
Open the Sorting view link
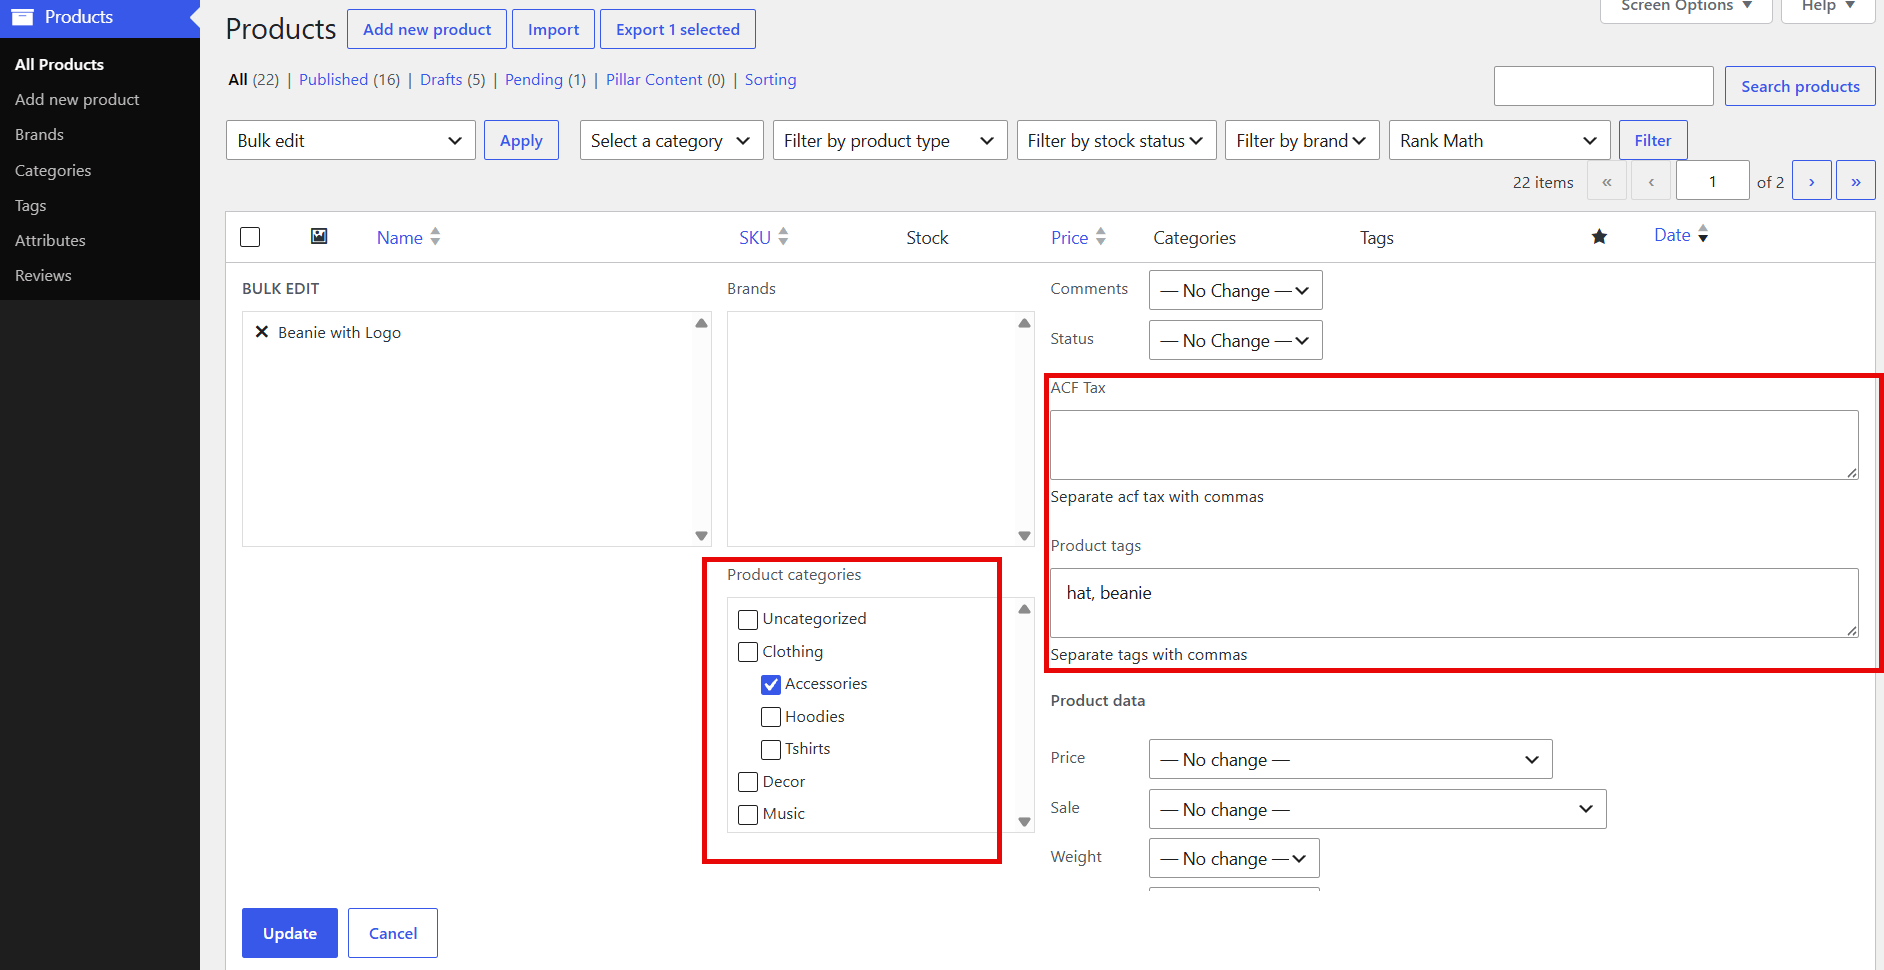coord(771,79)
